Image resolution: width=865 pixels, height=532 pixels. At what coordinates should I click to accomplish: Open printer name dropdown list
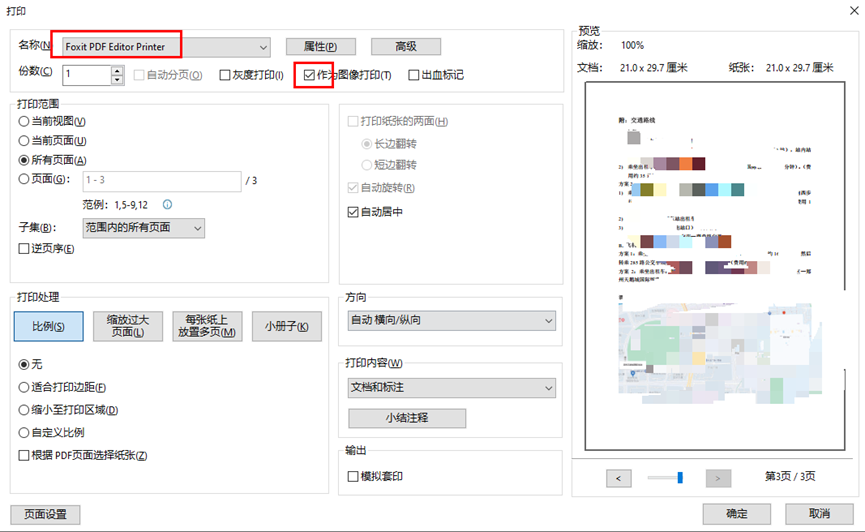click(x=263, y=47)
